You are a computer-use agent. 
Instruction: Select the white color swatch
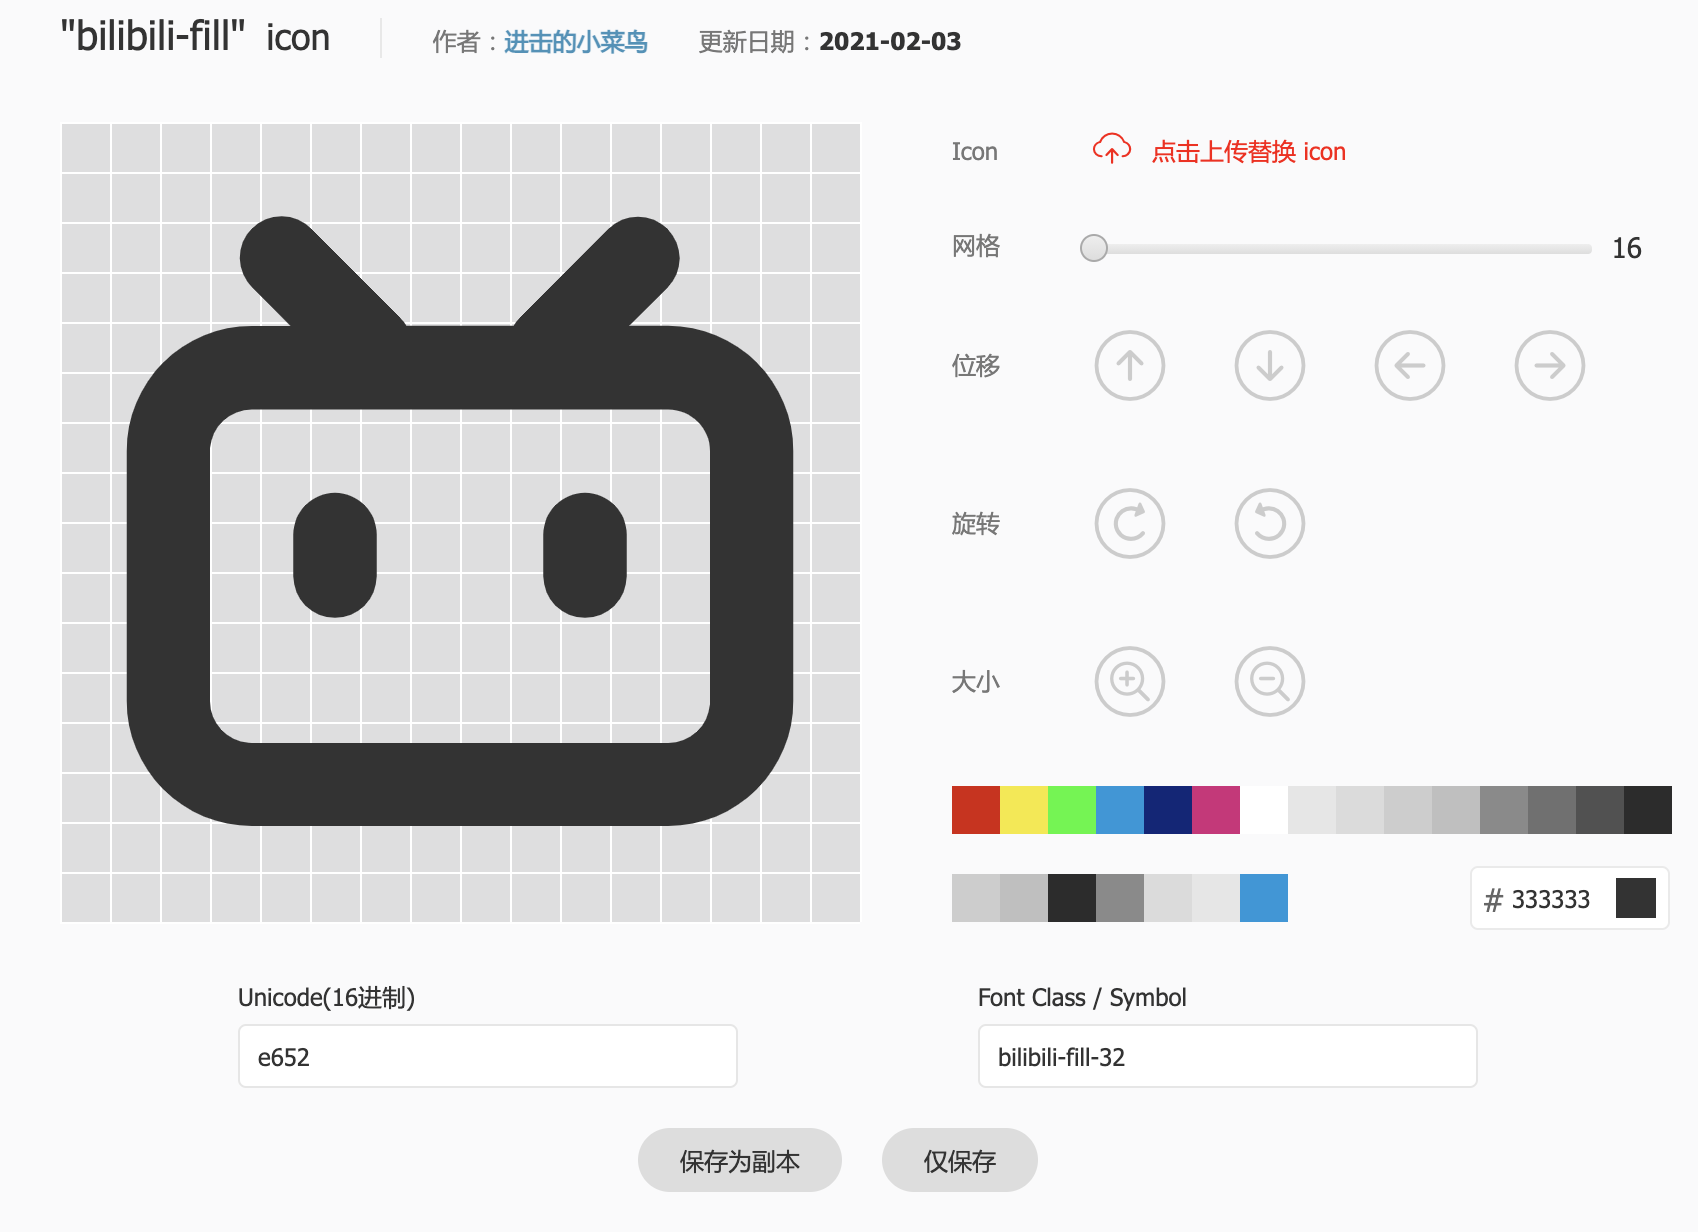1264,810
